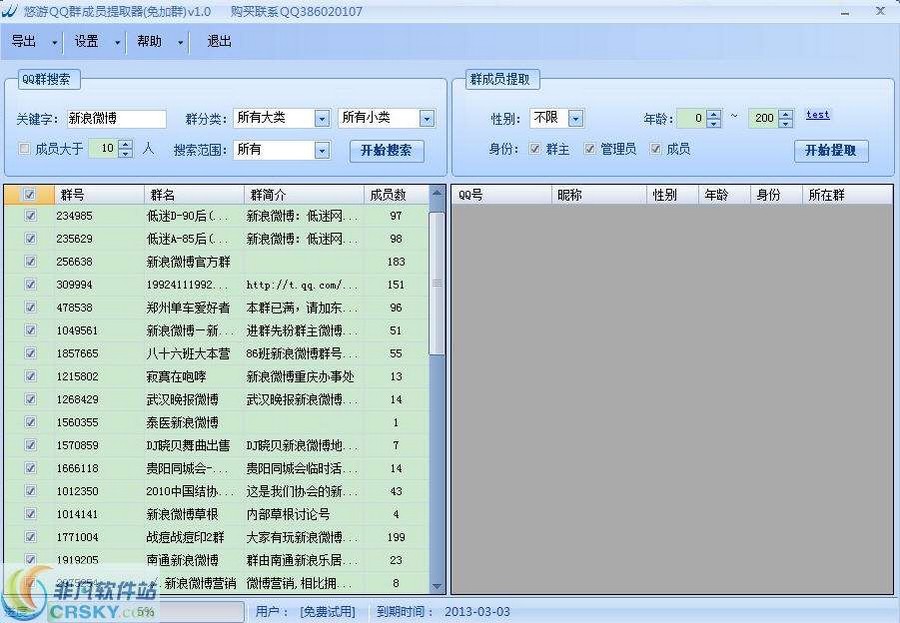Toggle the 管理员 checkbox
Viewport: 900px width, 623px height.
(589, 149)
